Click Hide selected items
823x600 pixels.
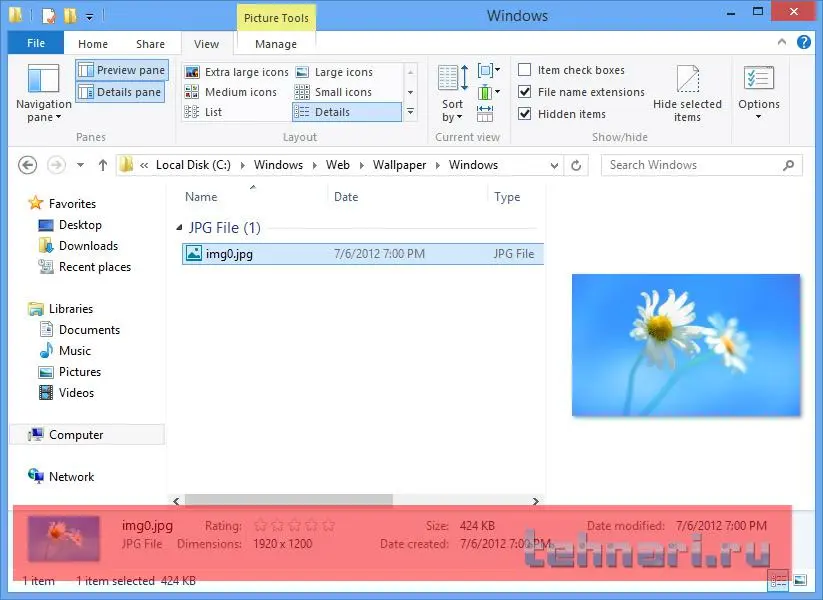point(687,93)
